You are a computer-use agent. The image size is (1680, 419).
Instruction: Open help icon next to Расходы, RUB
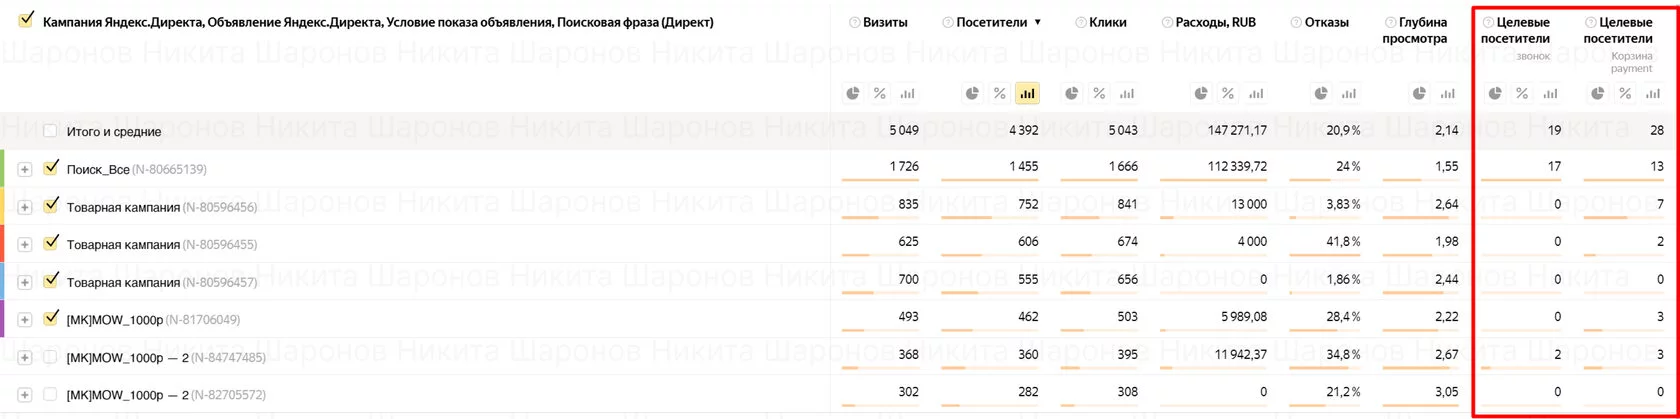click(1167, 22)
